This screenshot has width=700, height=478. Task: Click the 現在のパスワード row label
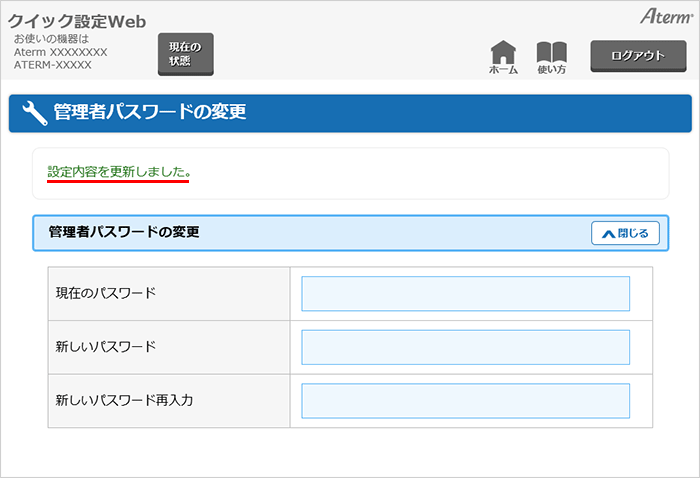click(x=106, y=294)
